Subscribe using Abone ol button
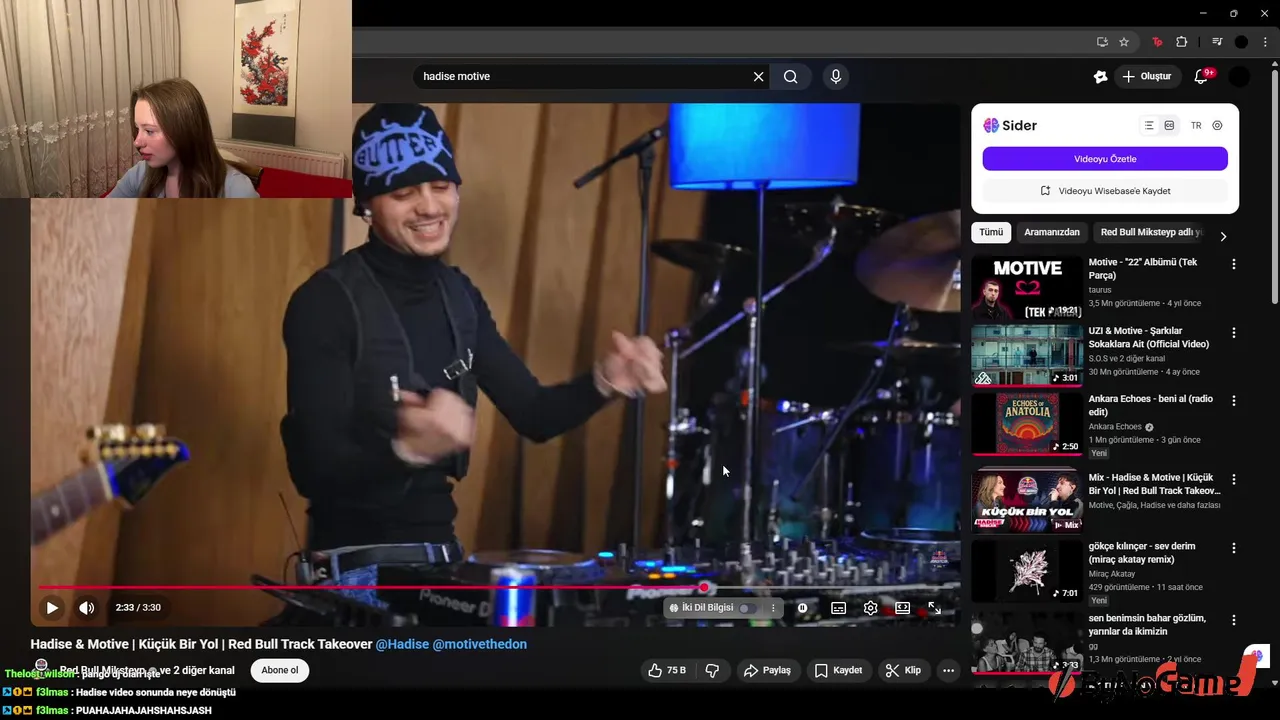 280,670
